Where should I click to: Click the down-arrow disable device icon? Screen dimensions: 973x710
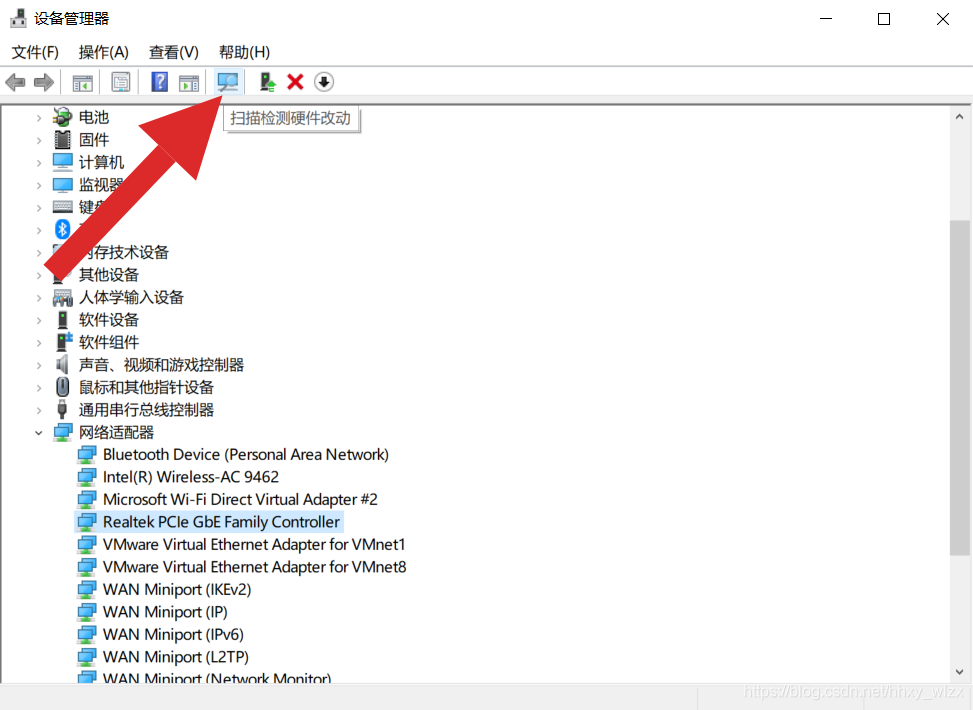(x=324, y=82)
